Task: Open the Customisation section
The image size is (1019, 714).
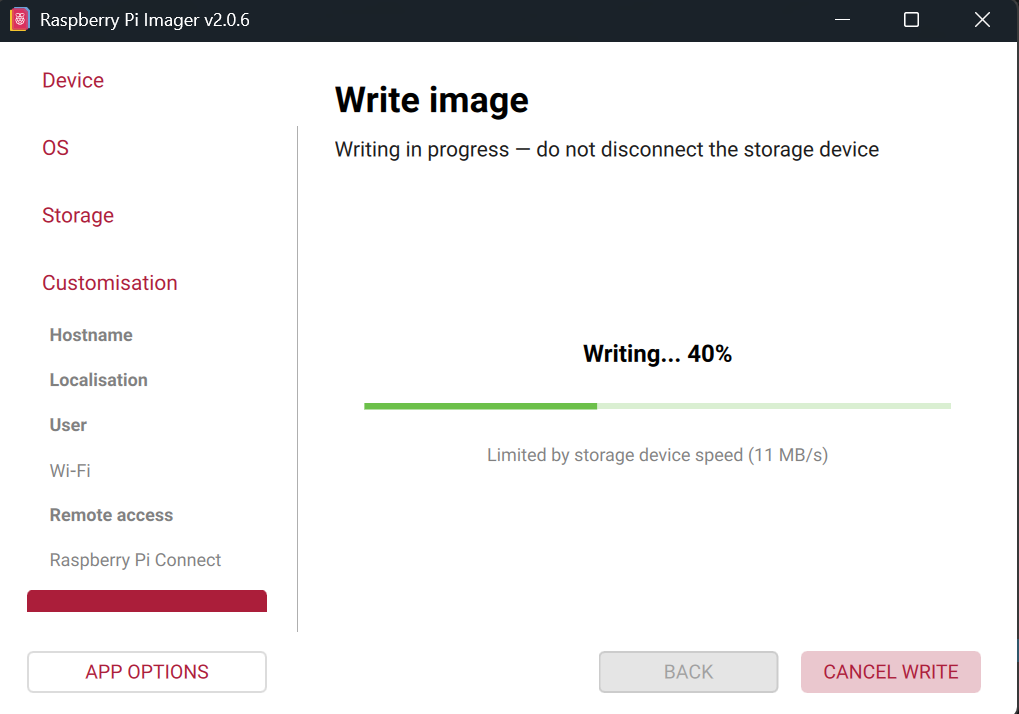Action: point(110,283)
